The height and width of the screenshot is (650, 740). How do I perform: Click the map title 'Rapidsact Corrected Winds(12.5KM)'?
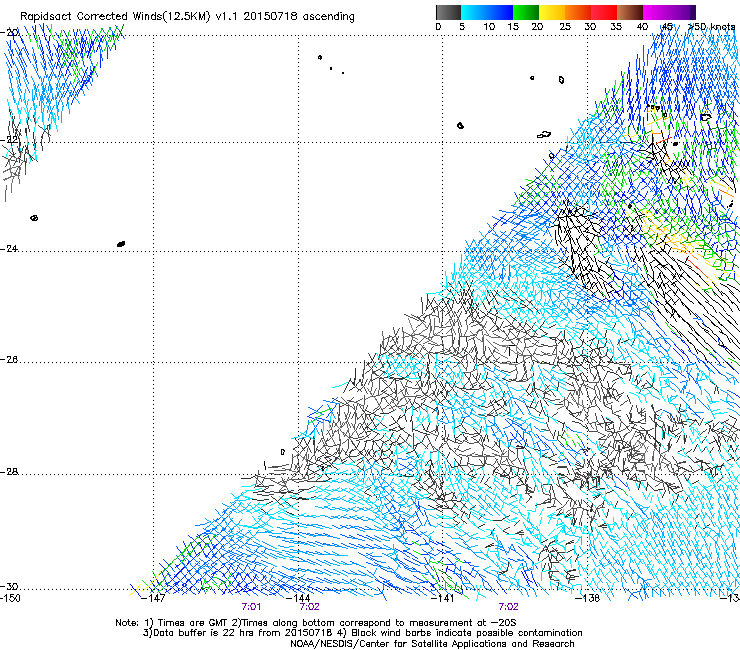pos(115,17)
